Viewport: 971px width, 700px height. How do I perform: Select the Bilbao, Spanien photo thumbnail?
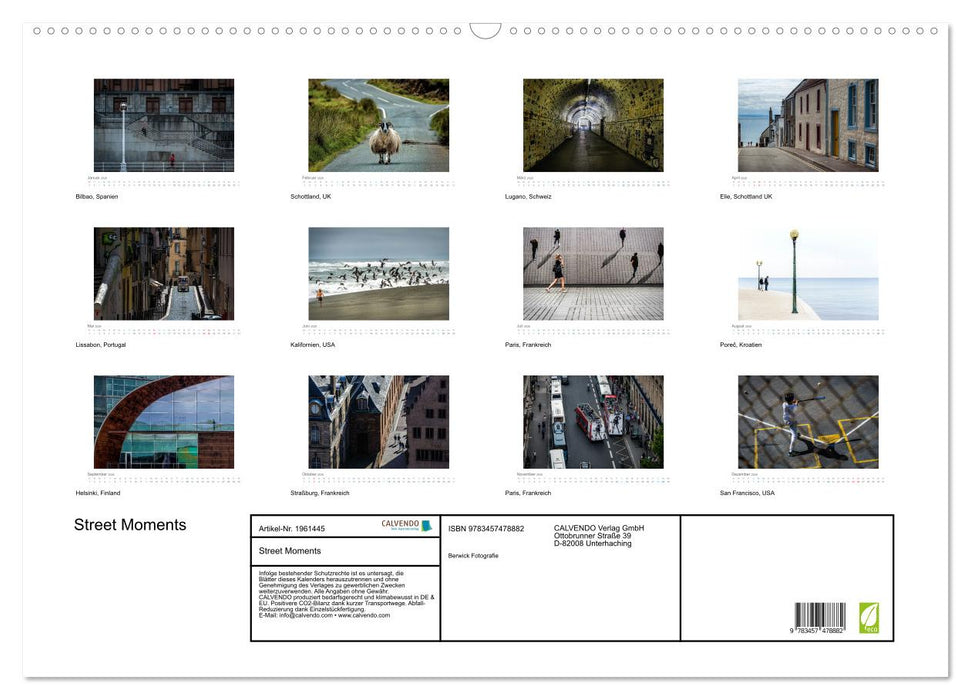(x=164, y=124)
